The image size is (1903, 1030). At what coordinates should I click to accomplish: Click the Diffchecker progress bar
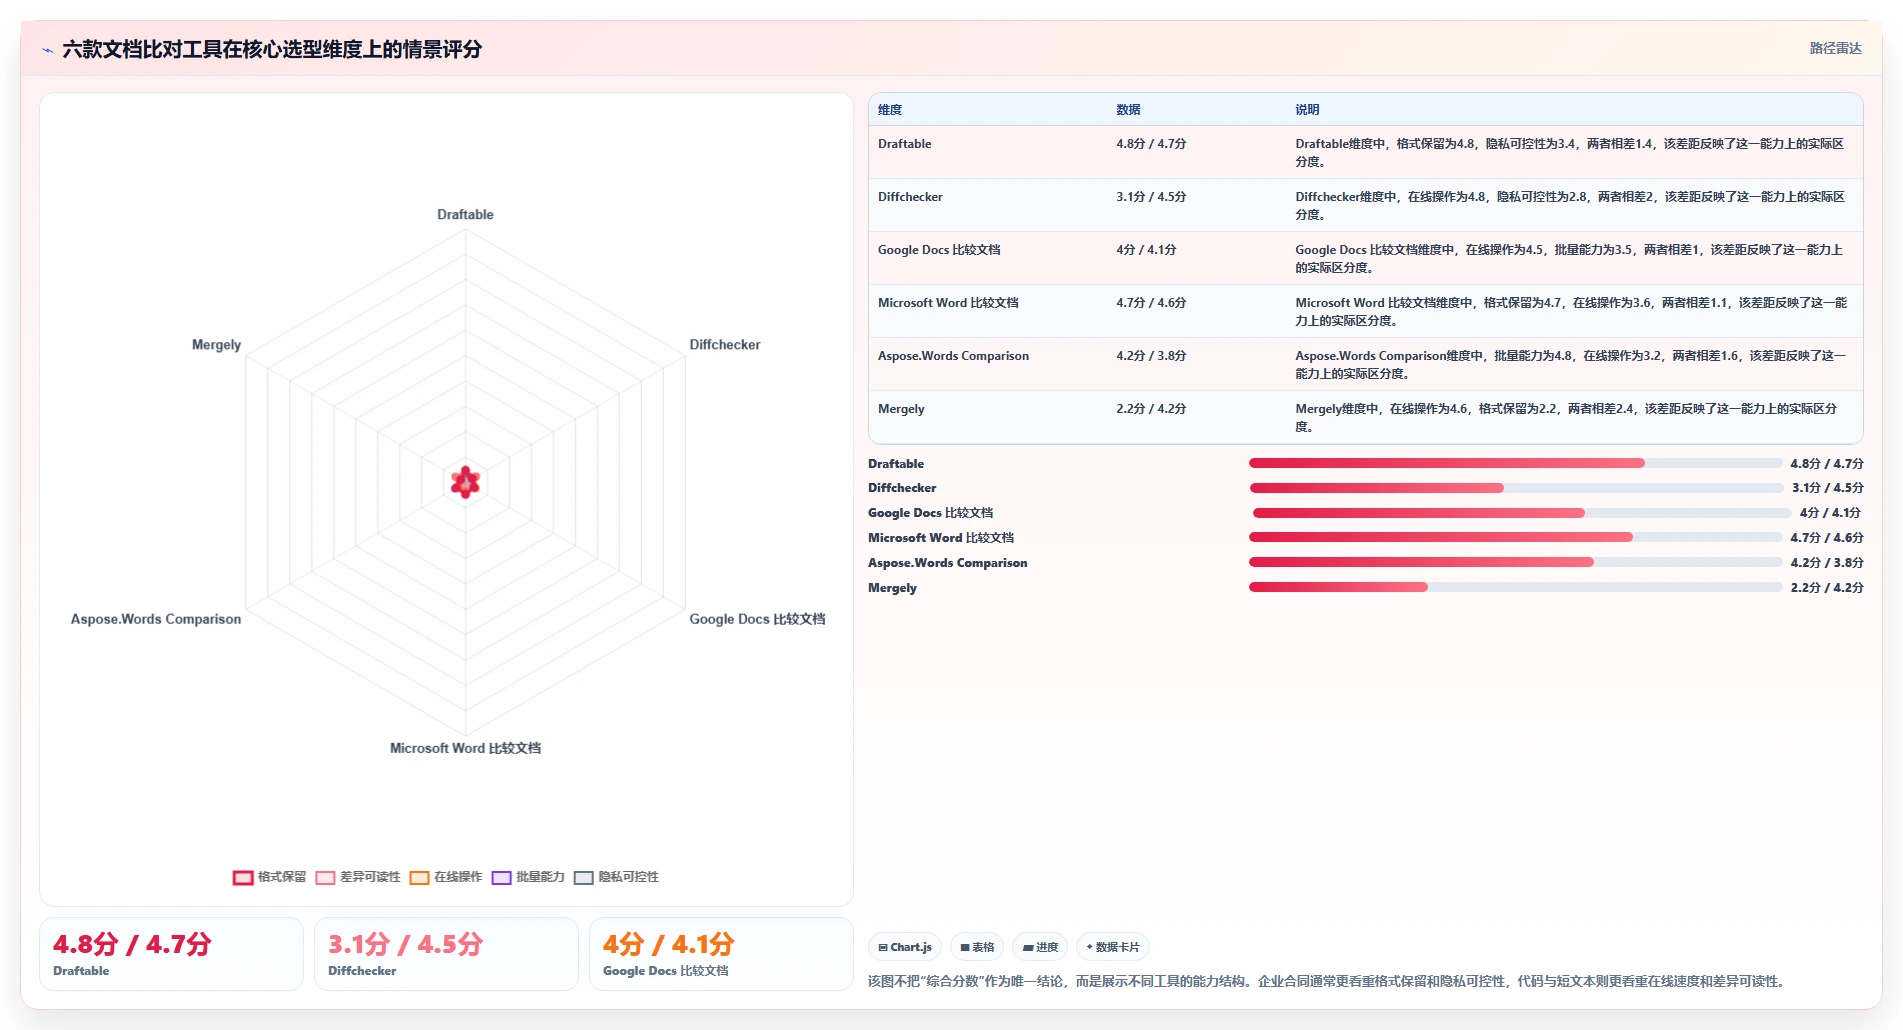1516,488
